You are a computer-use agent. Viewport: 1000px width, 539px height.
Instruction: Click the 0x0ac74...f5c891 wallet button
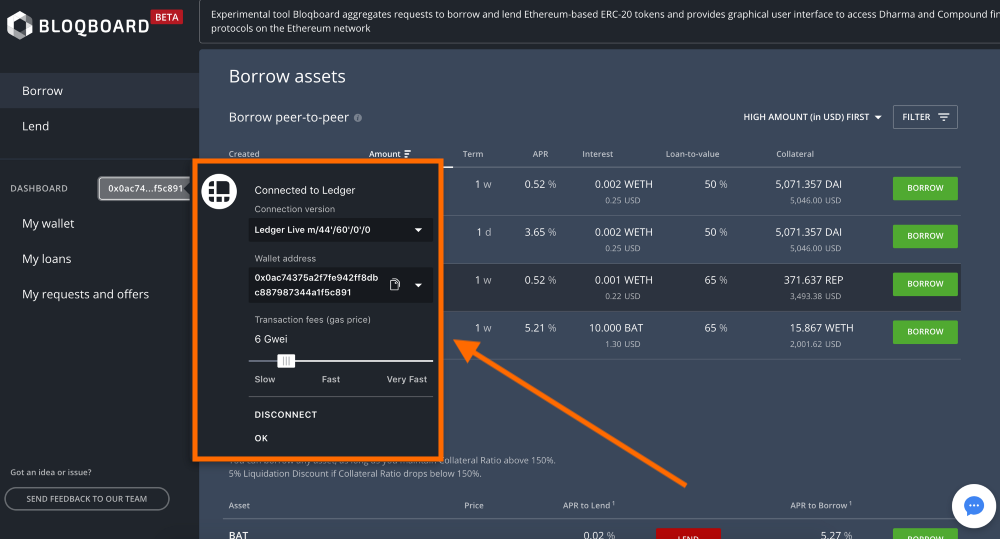[144, 189]
